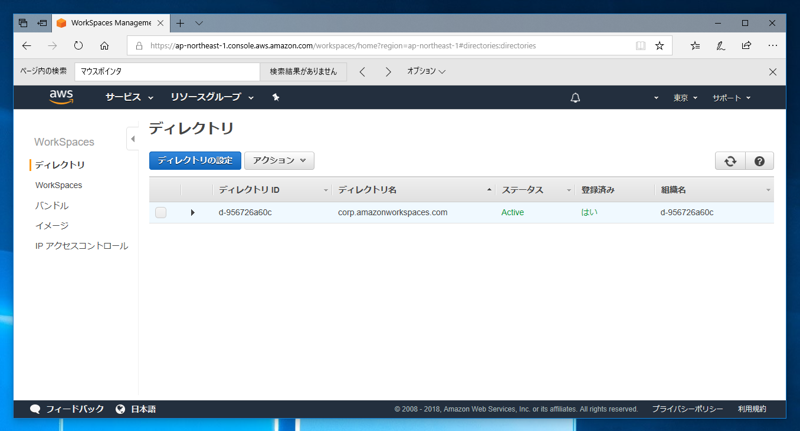Click the はい registered cell
The height and width of the screenshot is (431, 800).
tap(589, 213)
